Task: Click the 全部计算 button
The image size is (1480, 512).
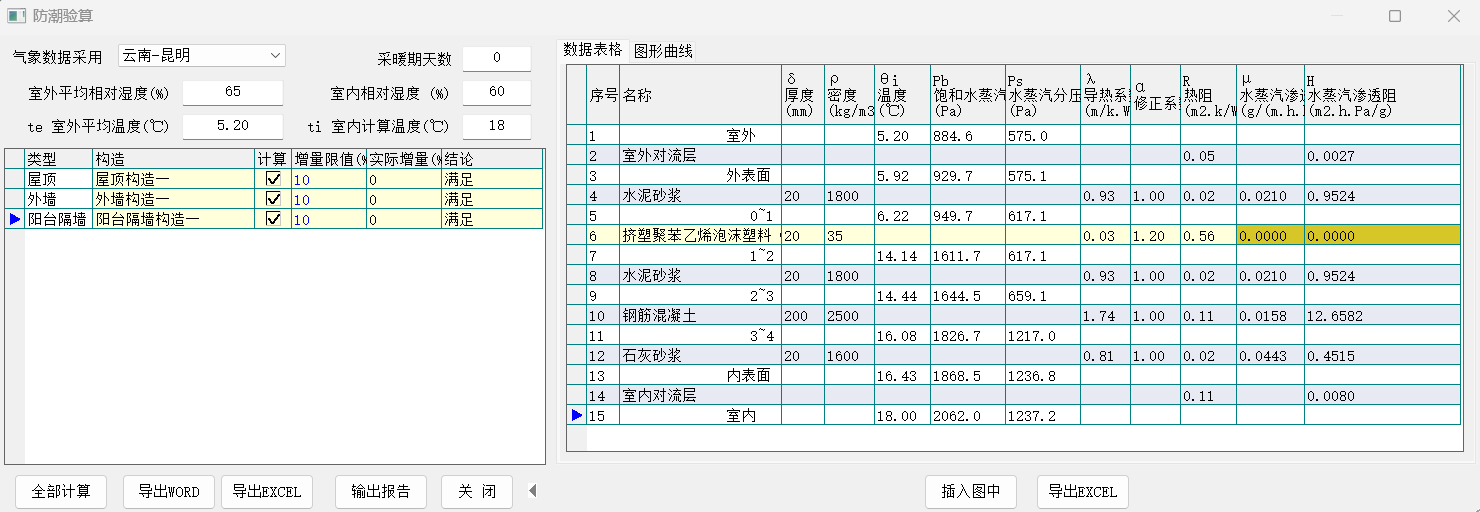Action: click(x=61, y=492)
